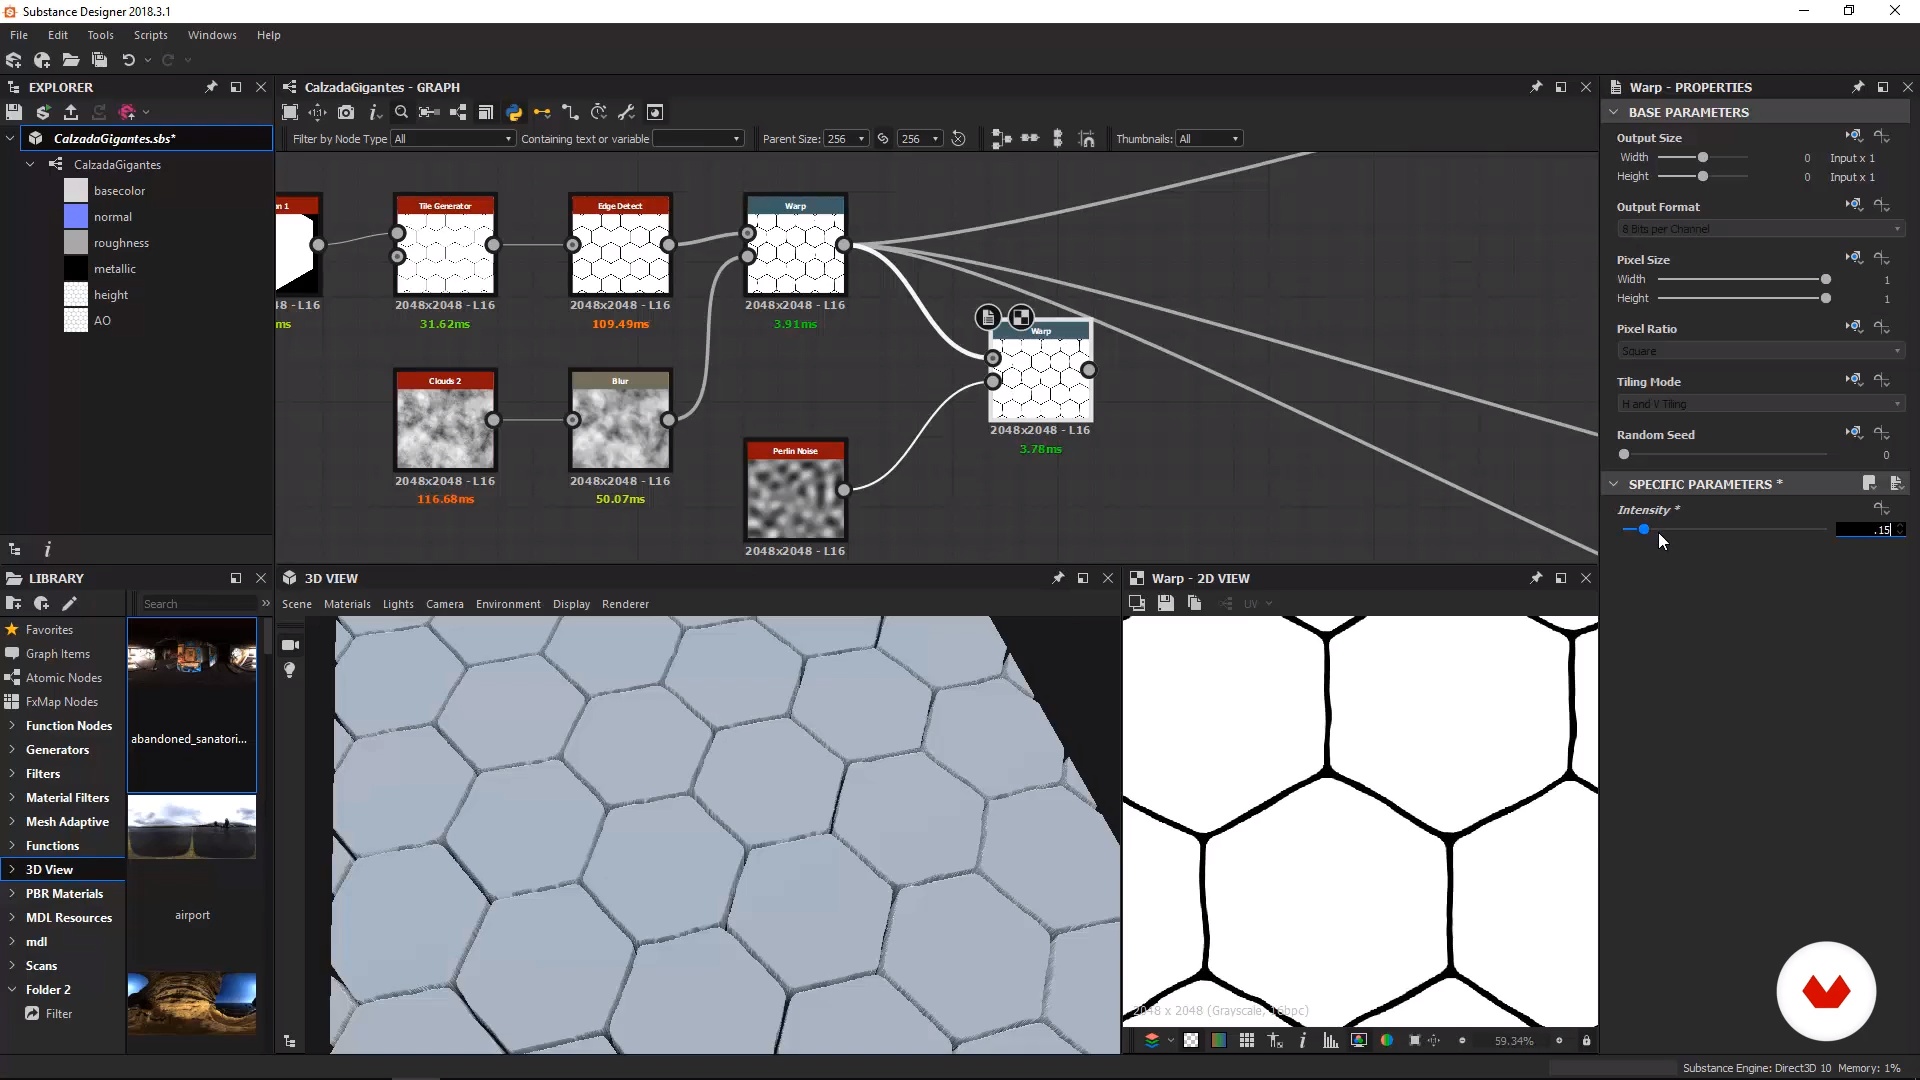The image size is (1920, 1080).
Task: Click the info icon in 2D view bottom bar
Action: click(1302, 1041)
